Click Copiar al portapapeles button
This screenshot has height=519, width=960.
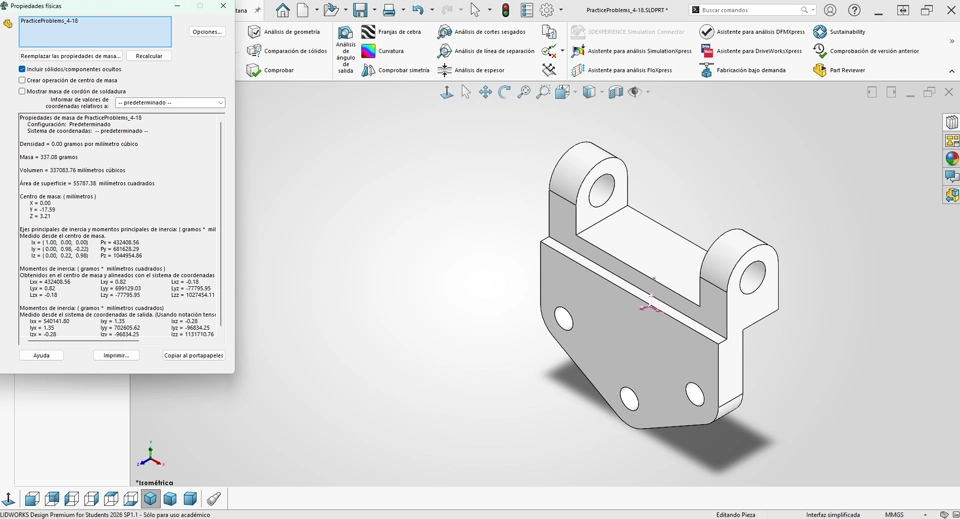193,355
